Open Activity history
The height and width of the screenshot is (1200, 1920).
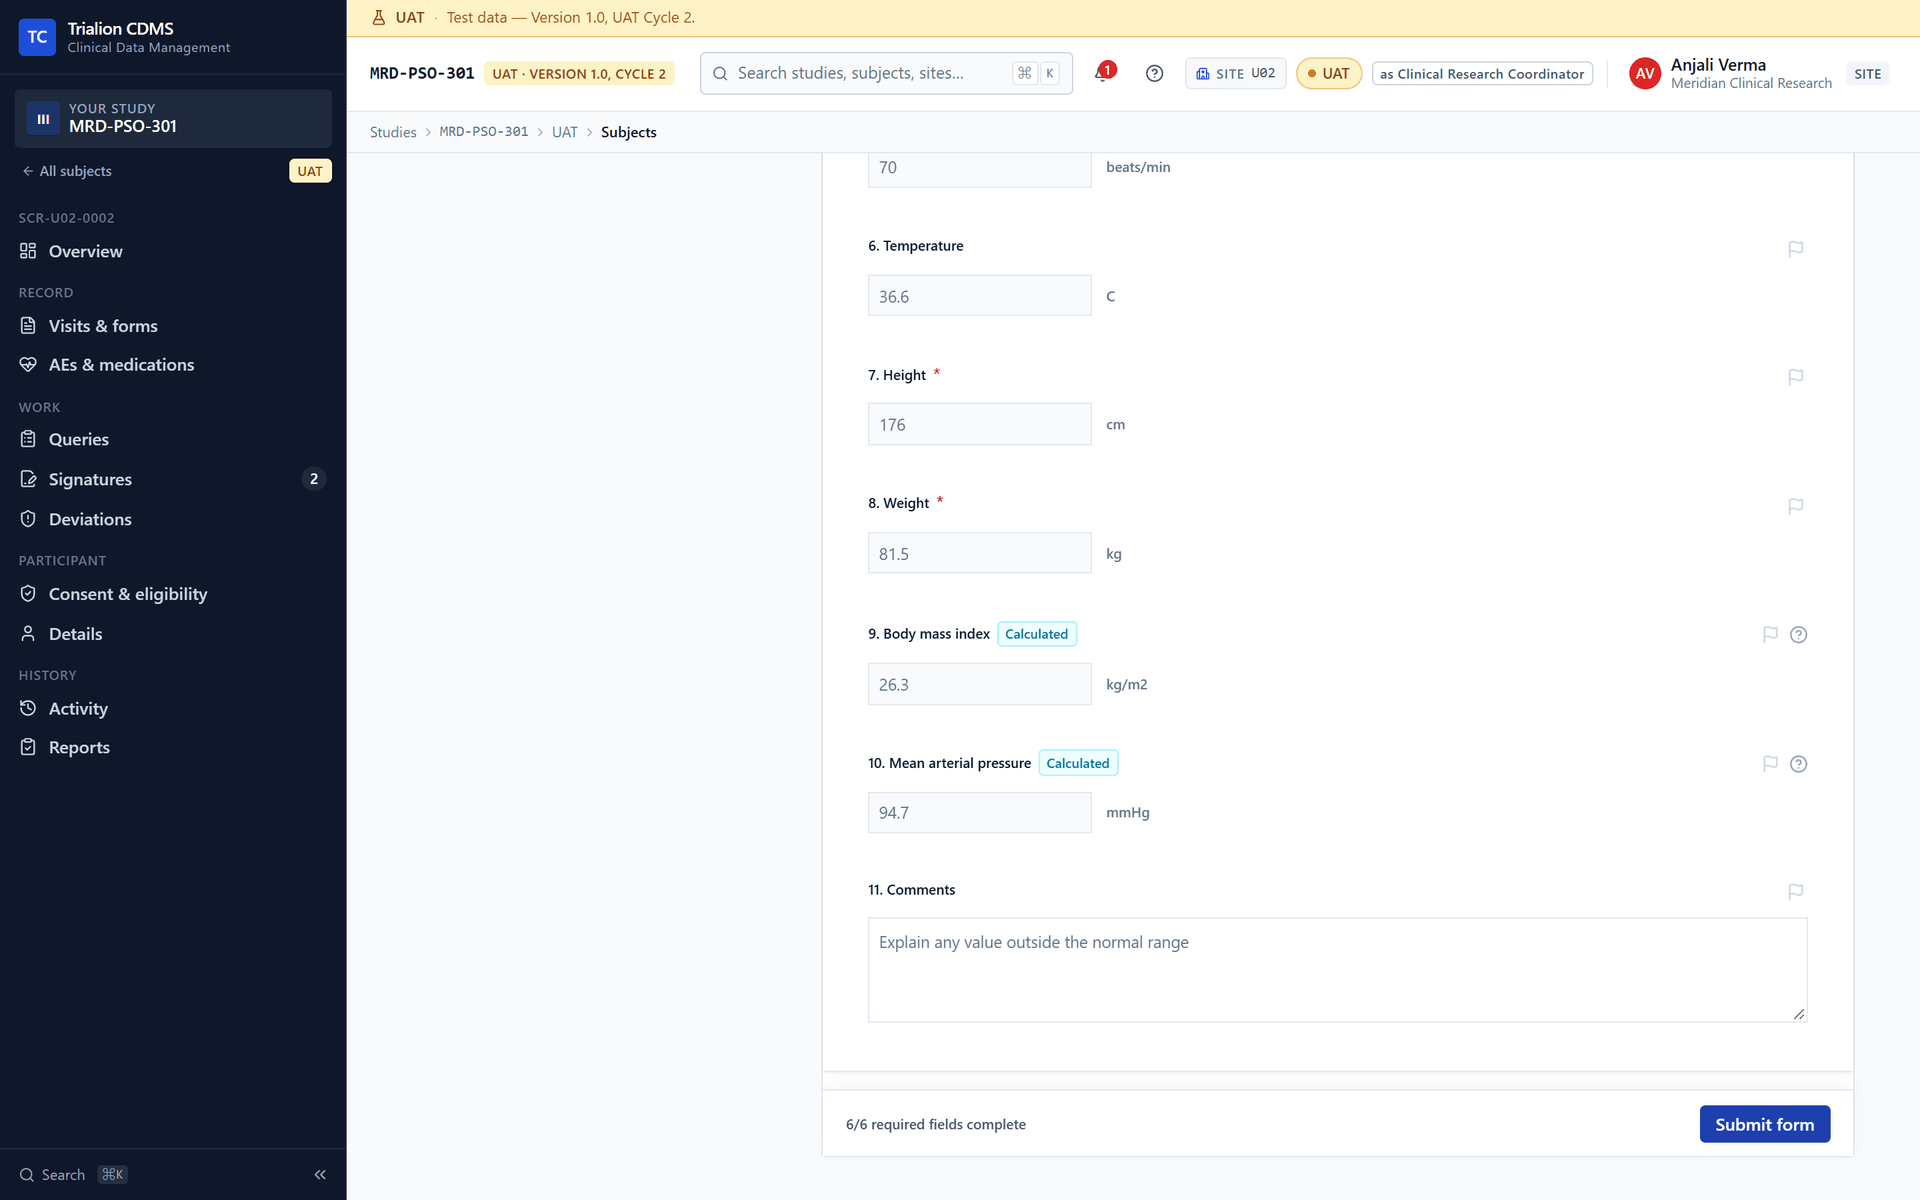[x=173, y=708]
